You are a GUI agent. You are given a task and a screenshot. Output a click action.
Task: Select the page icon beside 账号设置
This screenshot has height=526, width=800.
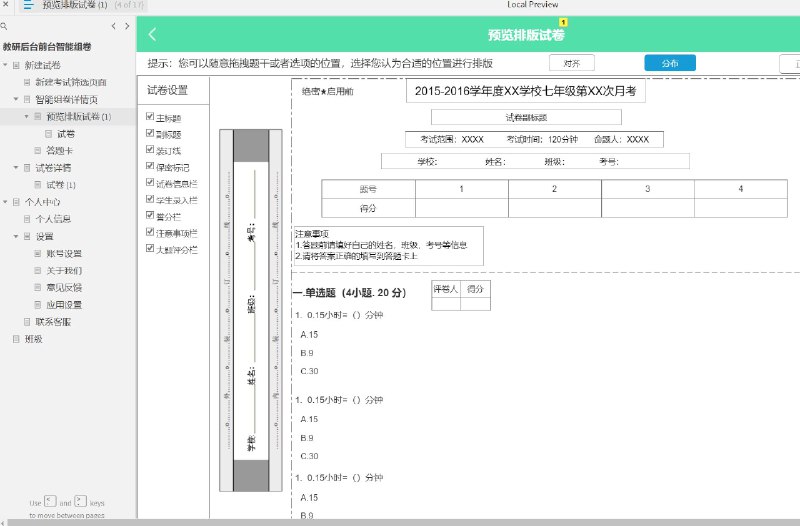[38, 254]
